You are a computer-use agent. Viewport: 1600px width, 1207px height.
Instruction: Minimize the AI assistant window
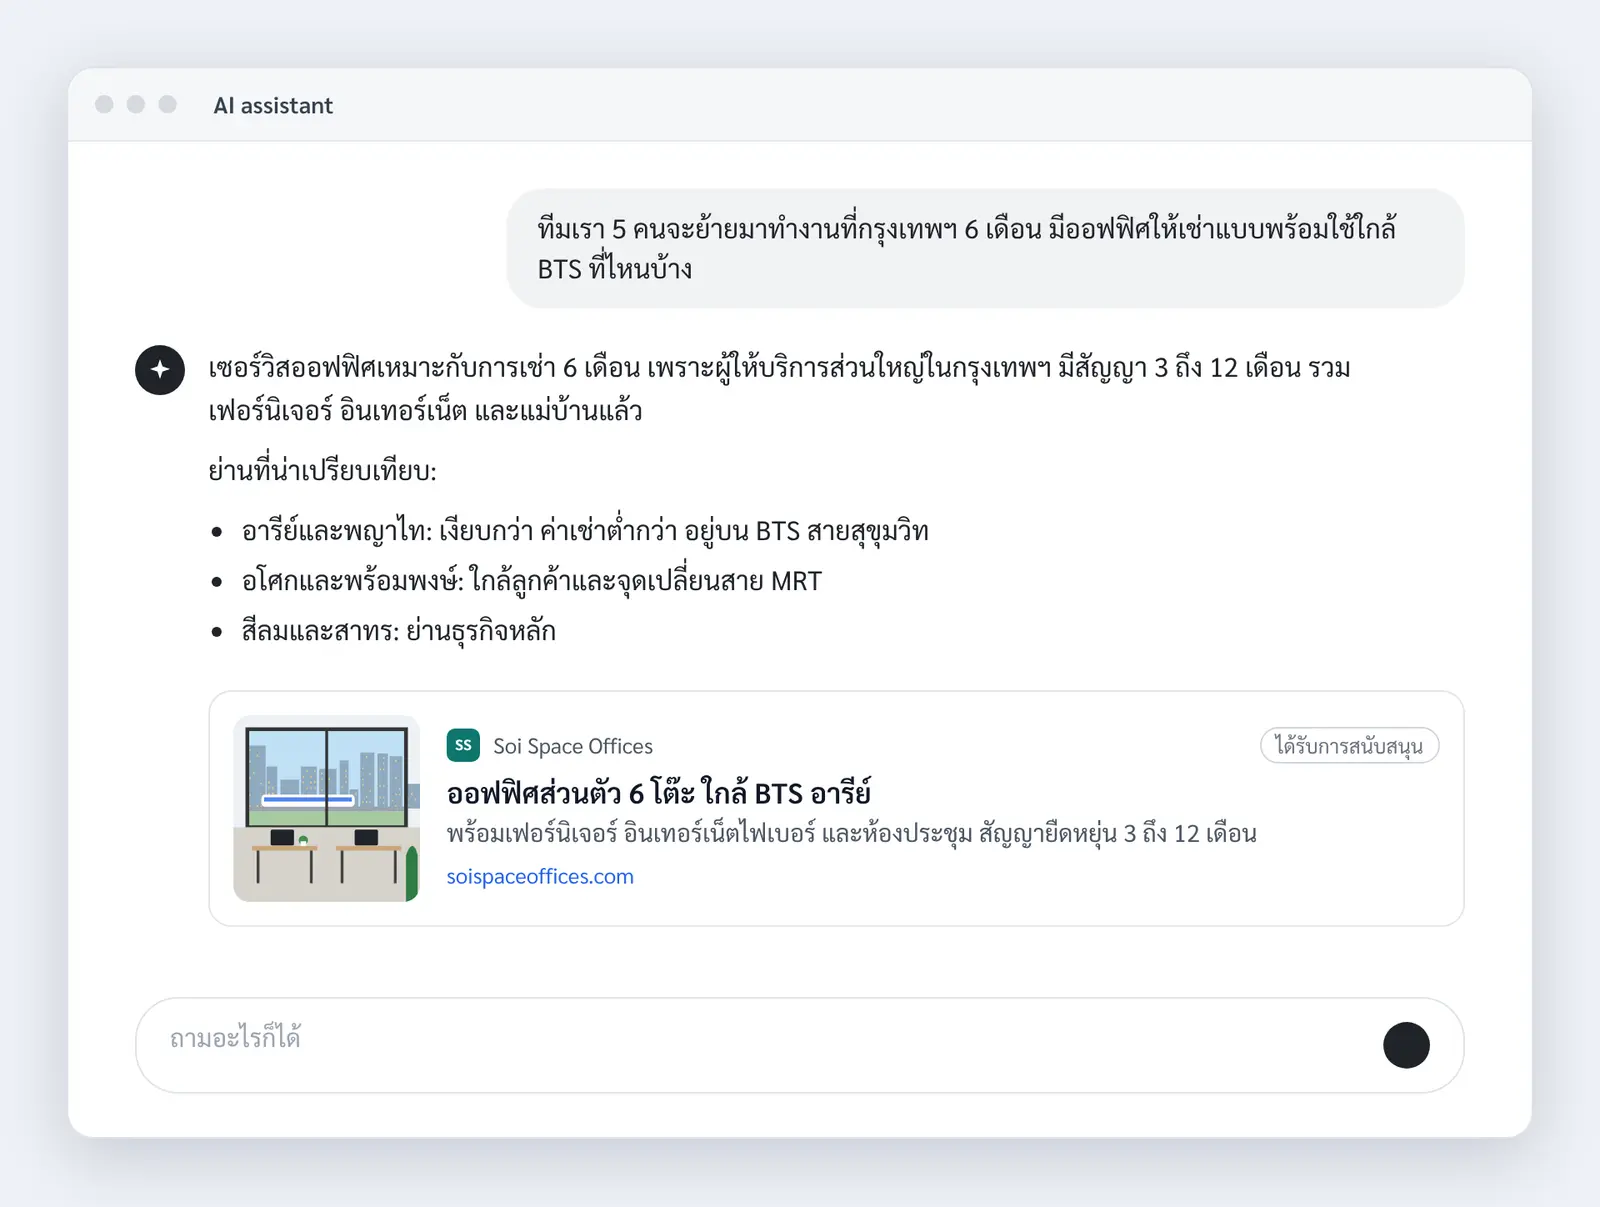pos(136,105)
